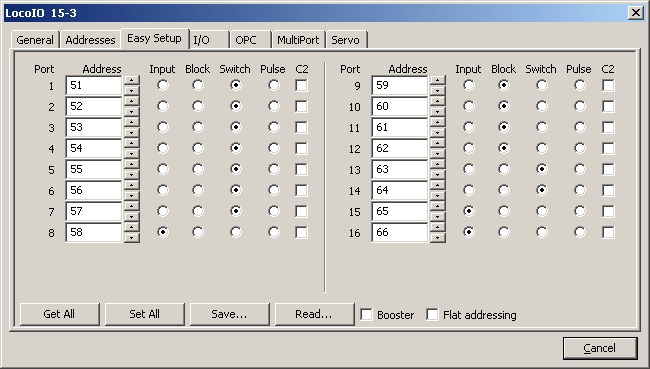650x369 pixels.
Task: Click the port 4 address field showing 54
Action: click(94, 148)
